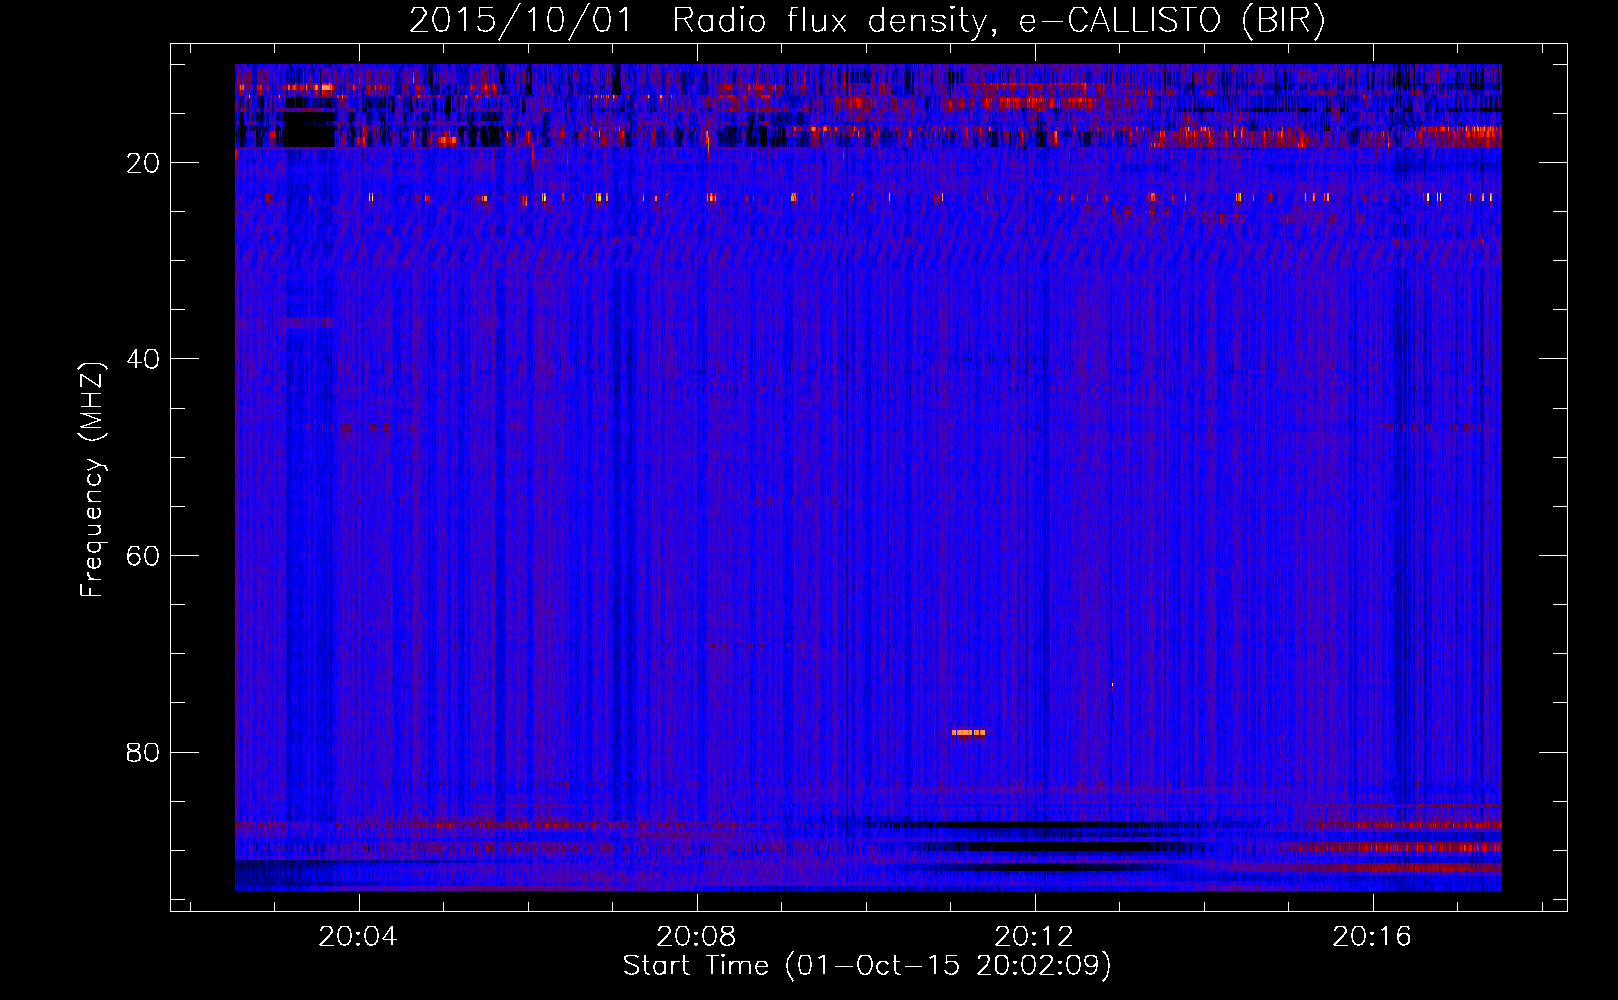
Task: Click the y-axis tick label "40"
Action: (x=144, y=359)
